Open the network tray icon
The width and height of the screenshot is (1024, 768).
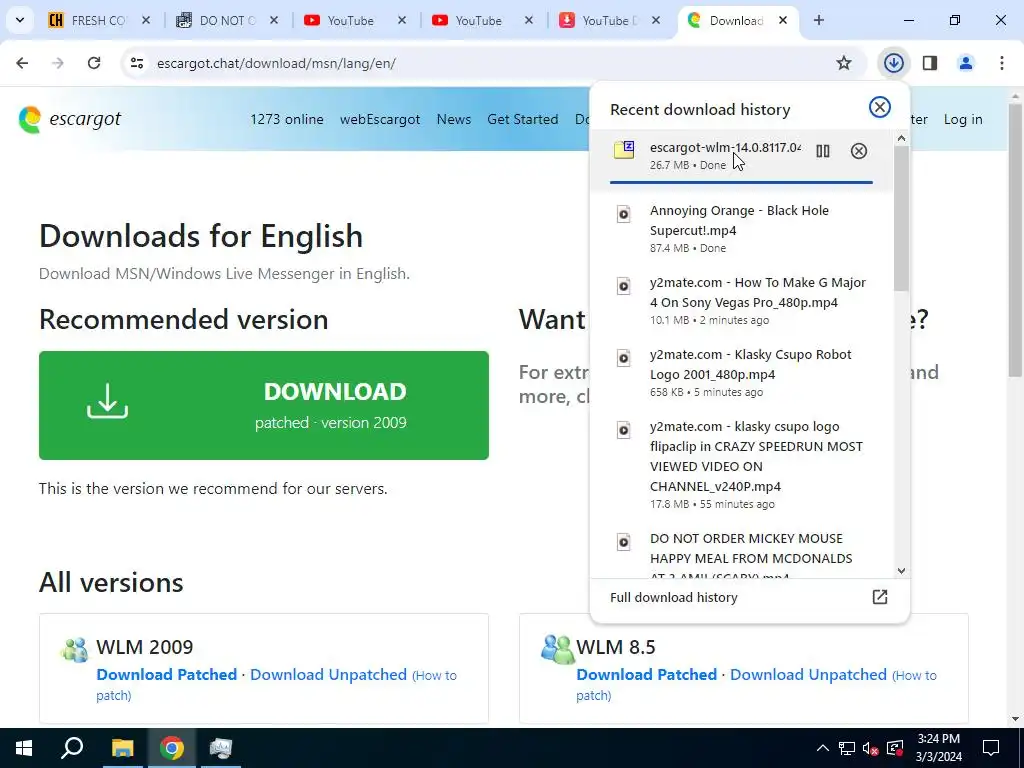click(846, 748)
